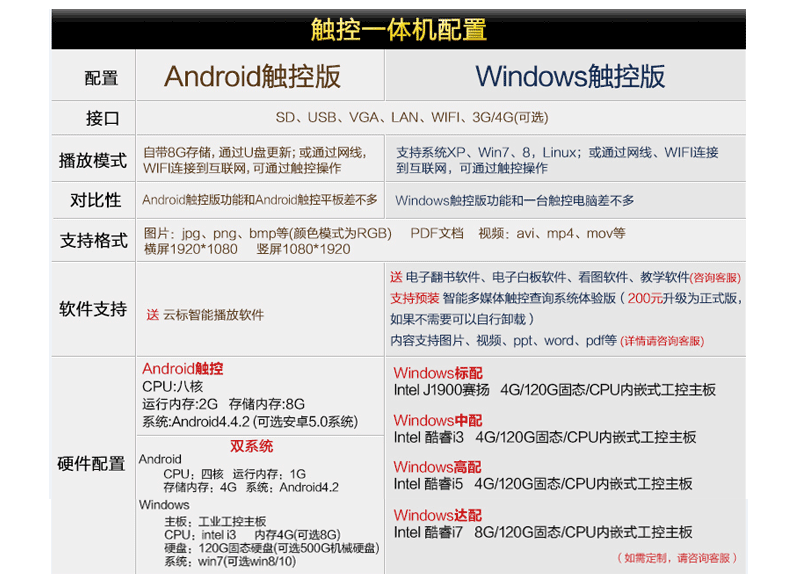The height and width of the screenshot is (579, 790).
Task: Select the Android触控版 column header
Action: click(x=252, y=77)
